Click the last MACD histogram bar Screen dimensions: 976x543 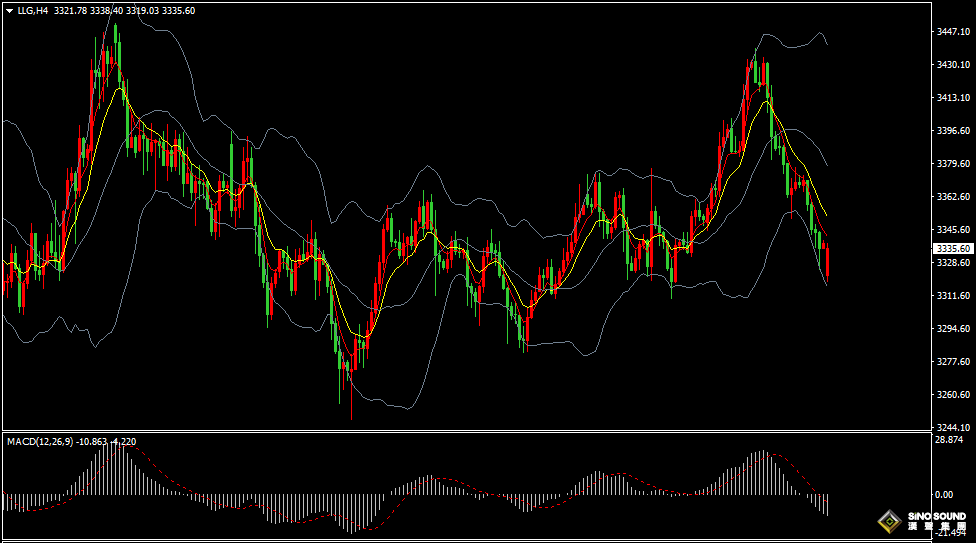[827, 504]
